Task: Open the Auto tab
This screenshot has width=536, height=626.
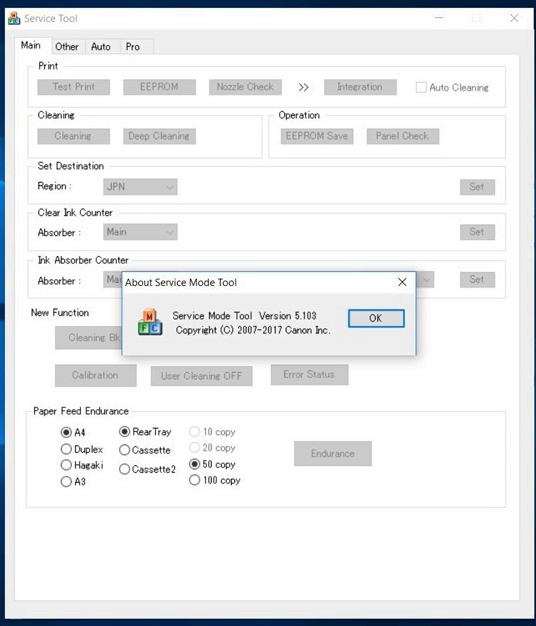Action: coord(101,47)
